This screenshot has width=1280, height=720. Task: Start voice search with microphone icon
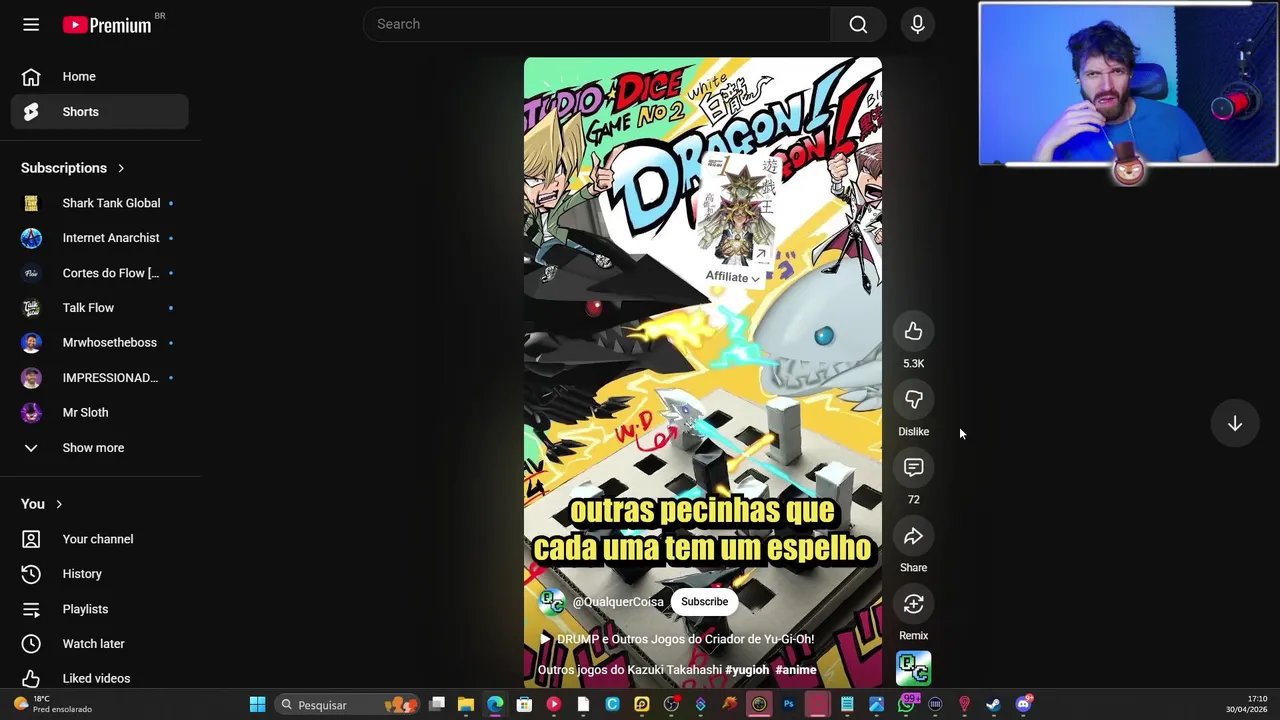918,24
